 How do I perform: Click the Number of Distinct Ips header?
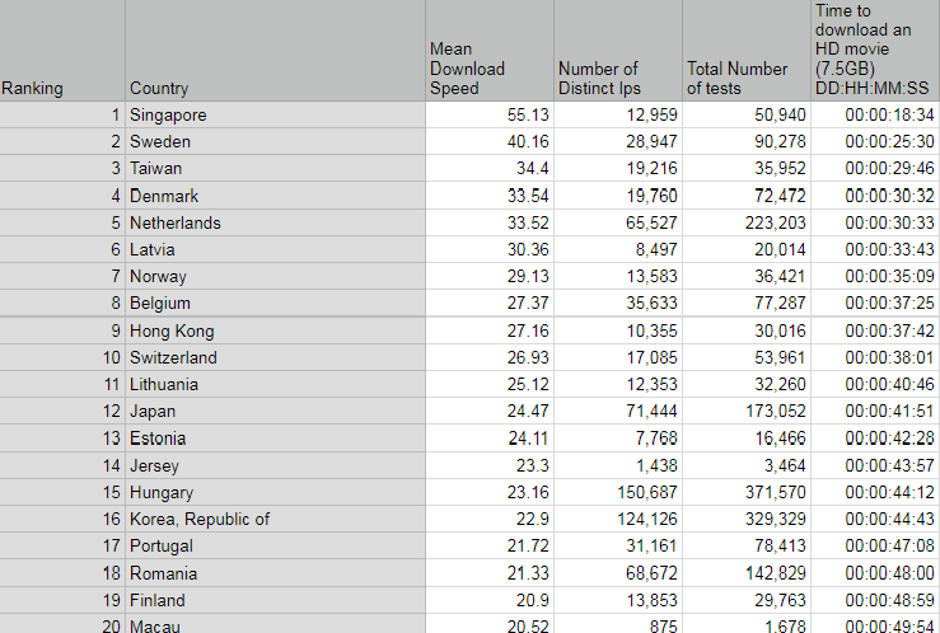click(618, 50)
